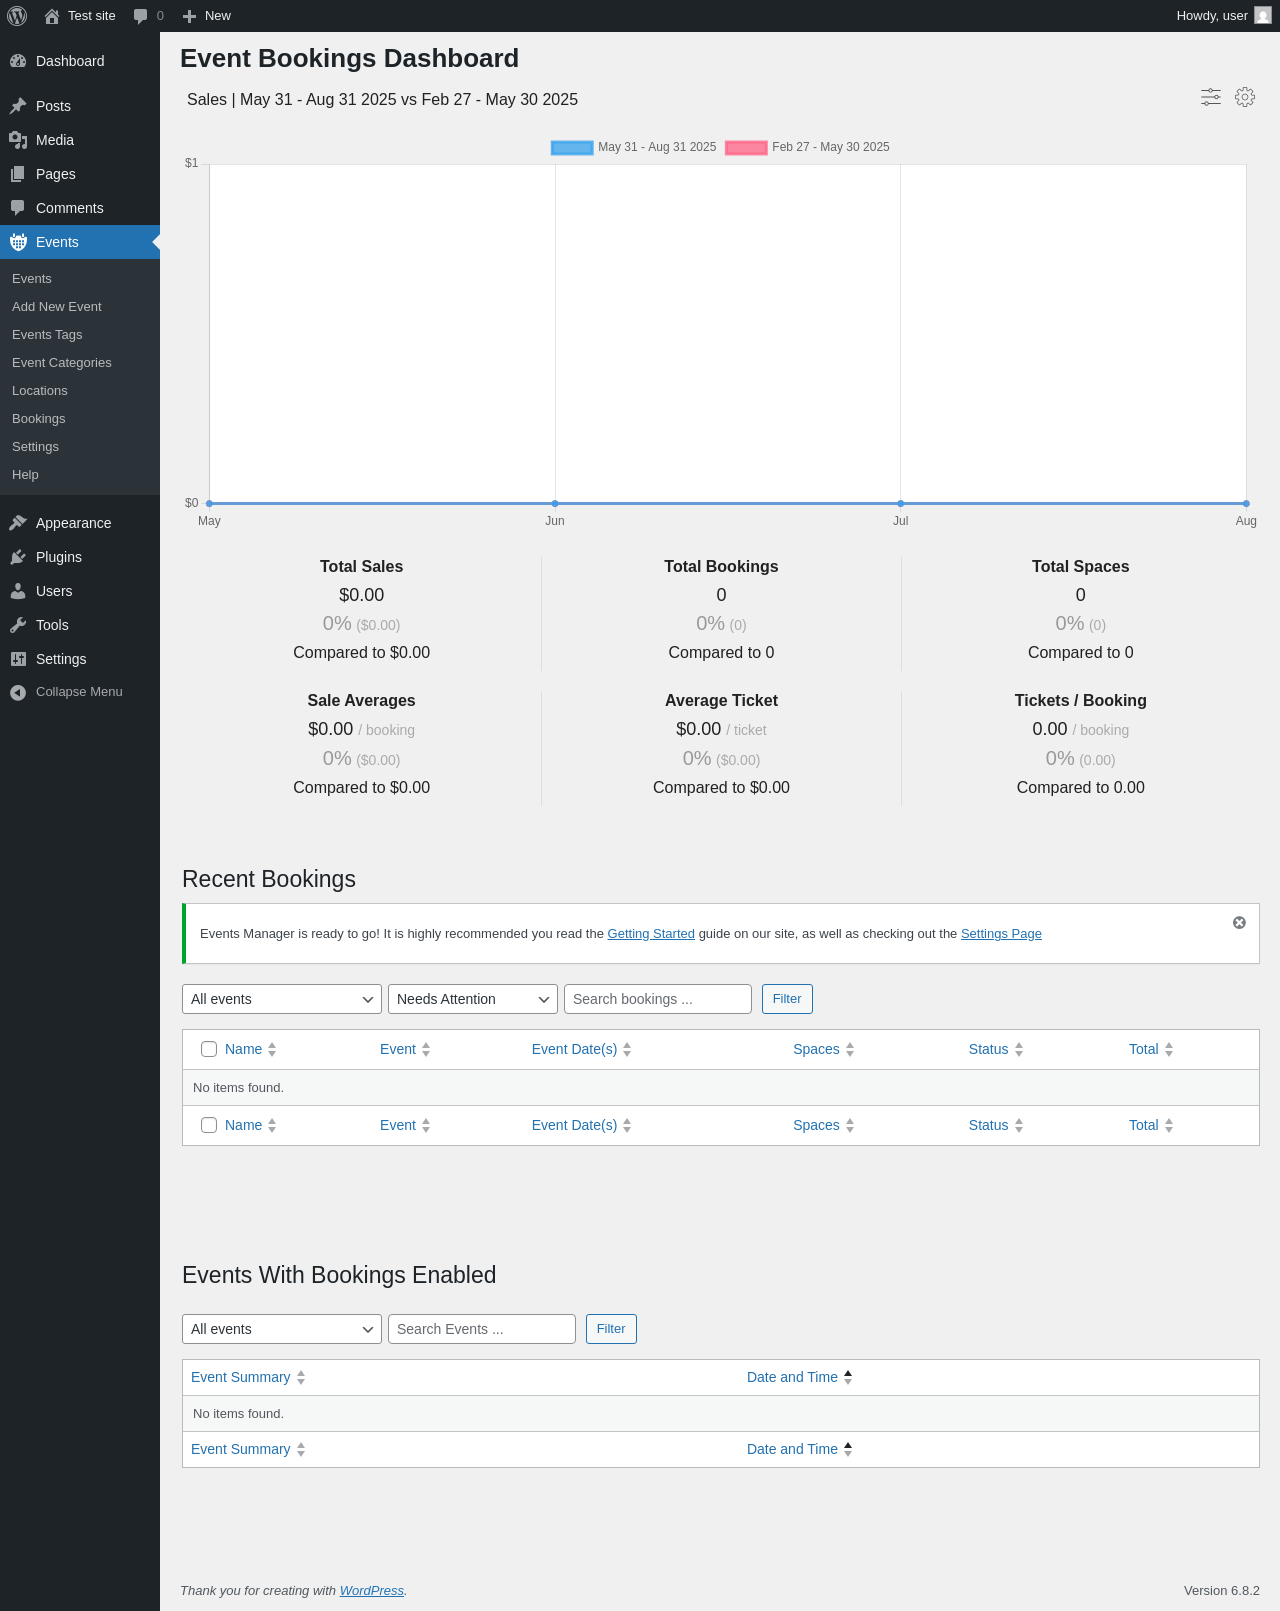Viewport: 1280px width, 1611px height.
Task: Sort bookings by Name in header row
Action: tap(243, 1049)
